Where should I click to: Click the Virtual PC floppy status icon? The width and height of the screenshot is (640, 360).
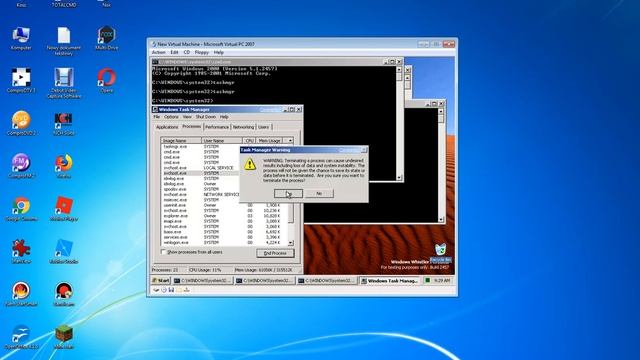pyautogui.click(x=171, y=290)
